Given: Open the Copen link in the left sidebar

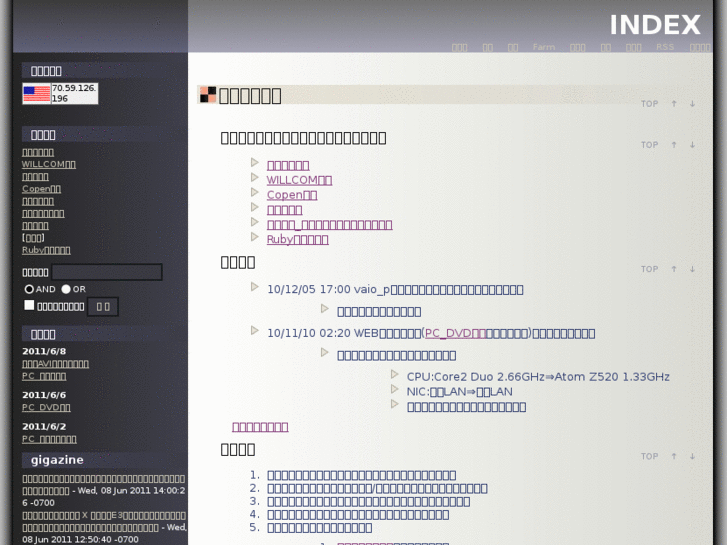Looking at the screenshot, I should coord(41,189).
